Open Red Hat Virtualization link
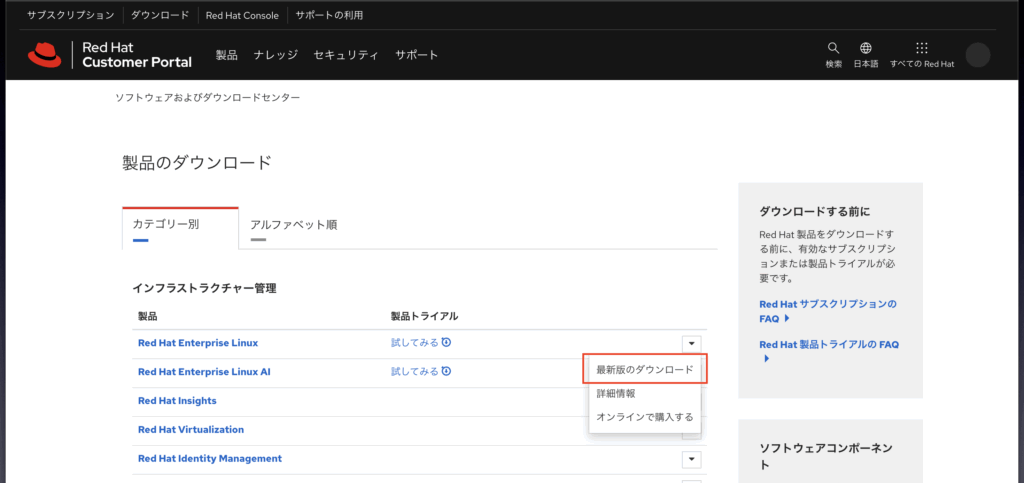 click(x=190, y=430)
